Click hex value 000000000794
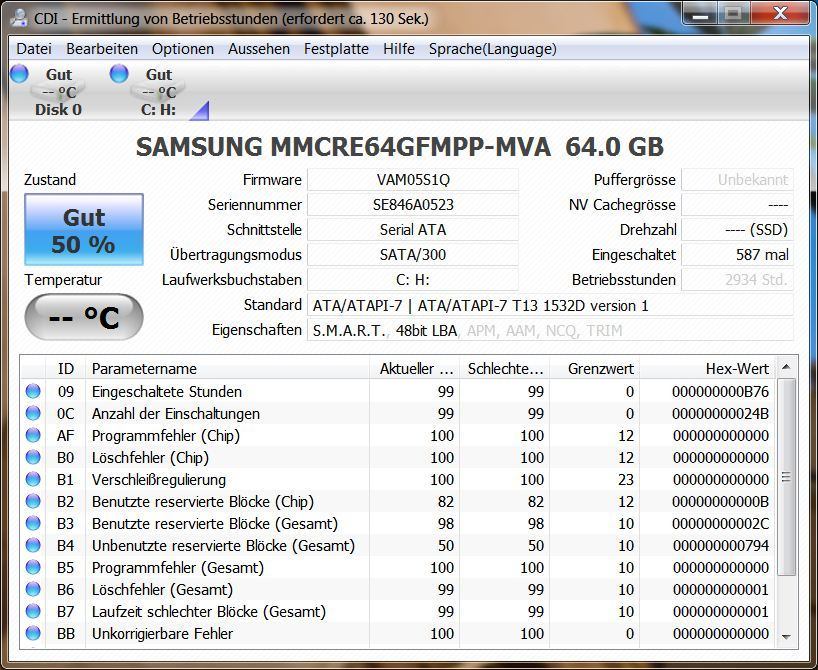This screenshot has width=818, height=670. (720, 545)
